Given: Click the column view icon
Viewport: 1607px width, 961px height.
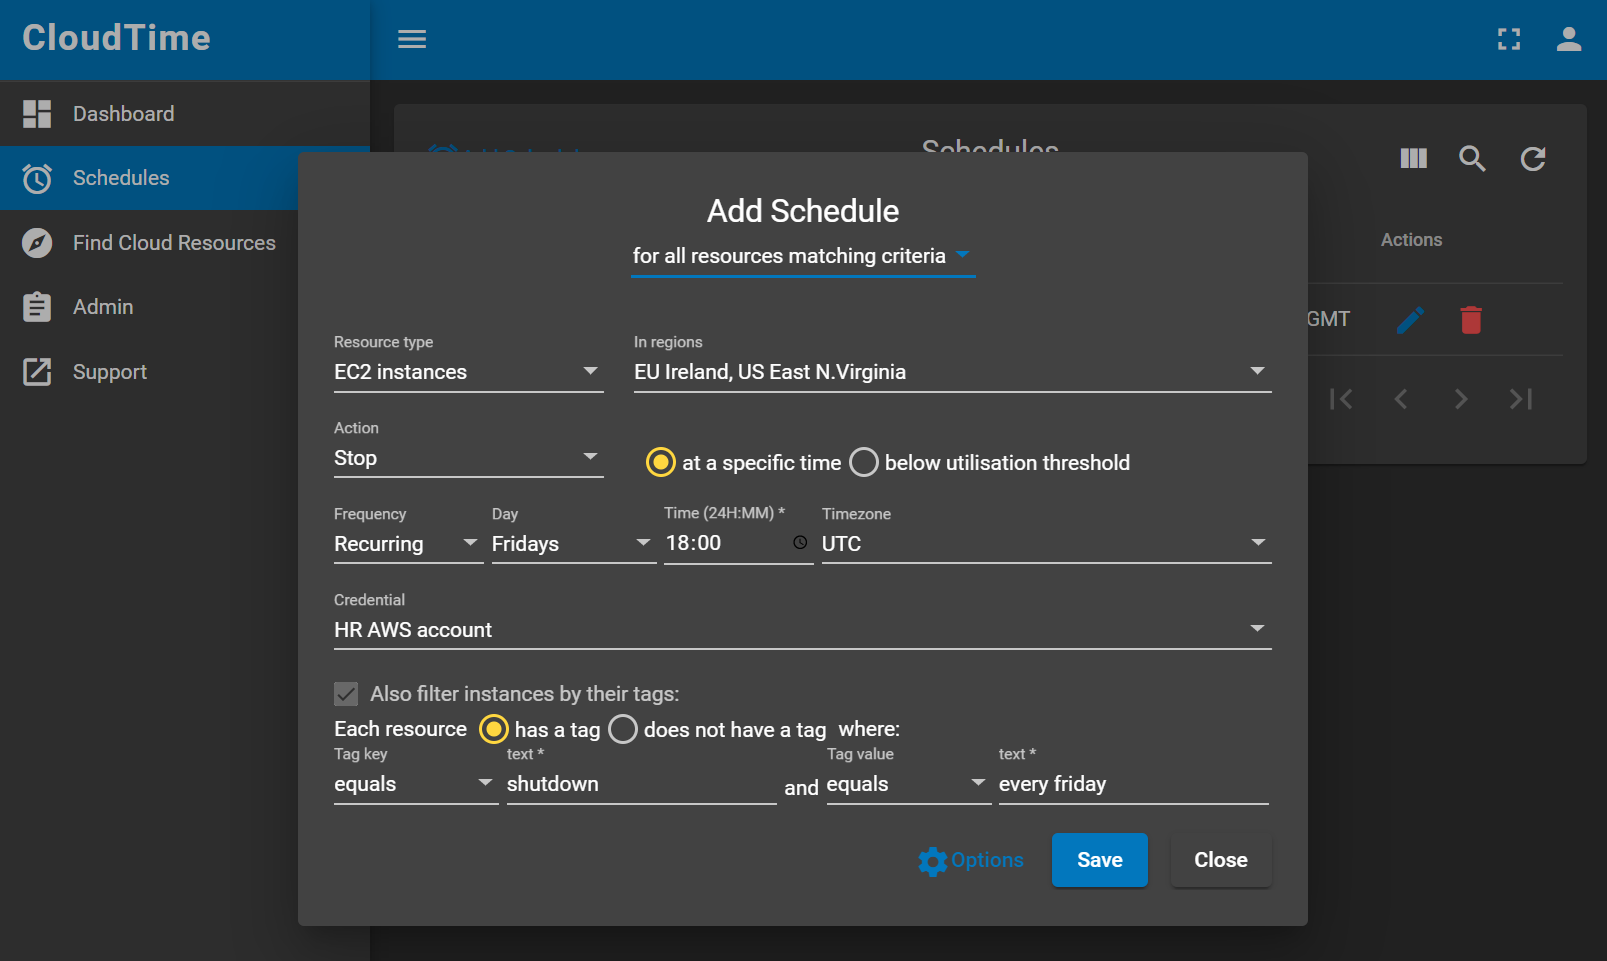Looking at the screenshot, I should tap(1413, 158).
